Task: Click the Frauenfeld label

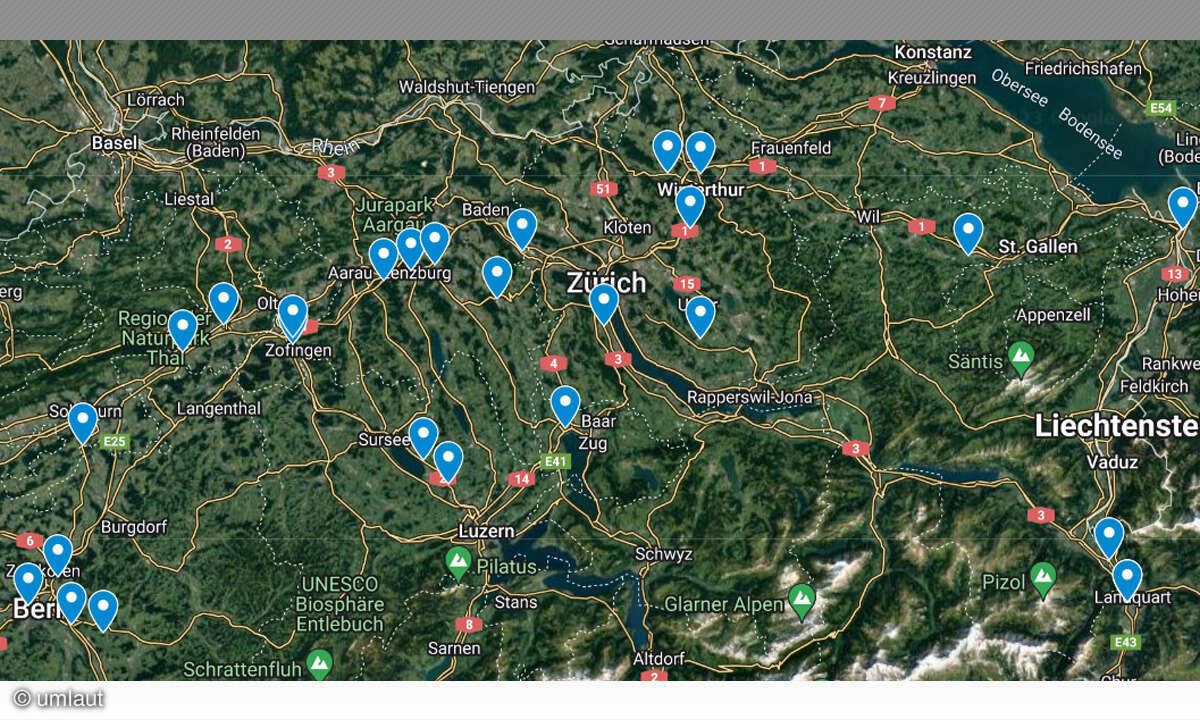Action: point(791,148)
